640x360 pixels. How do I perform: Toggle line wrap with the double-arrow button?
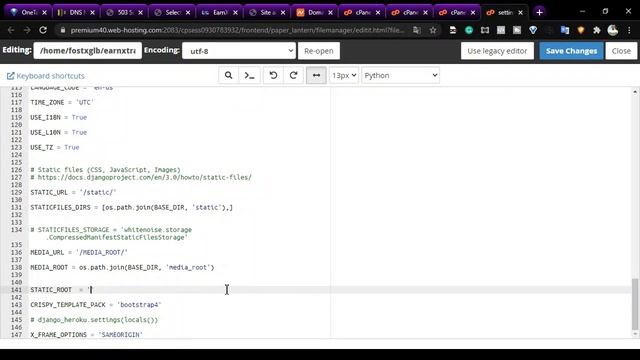316,76
